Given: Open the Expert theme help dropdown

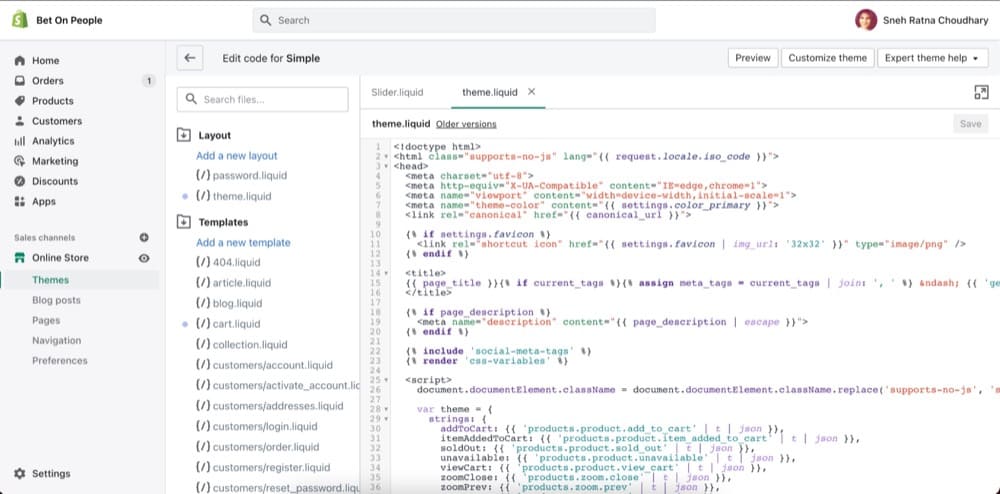Looking at the screenshot, I should [x=932, y=58].
